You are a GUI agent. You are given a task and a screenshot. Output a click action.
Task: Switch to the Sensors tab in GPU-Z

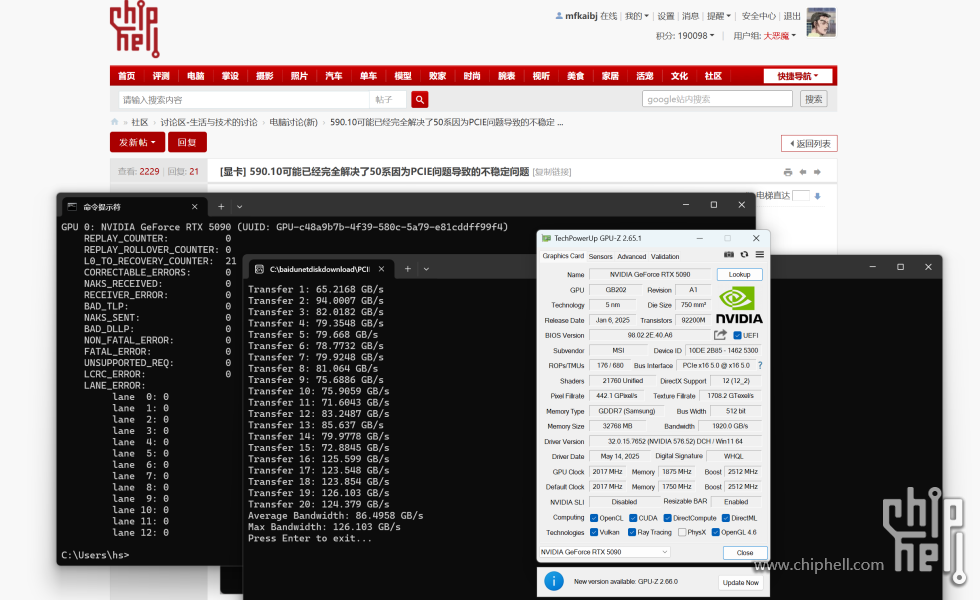(x=601, y=256)
